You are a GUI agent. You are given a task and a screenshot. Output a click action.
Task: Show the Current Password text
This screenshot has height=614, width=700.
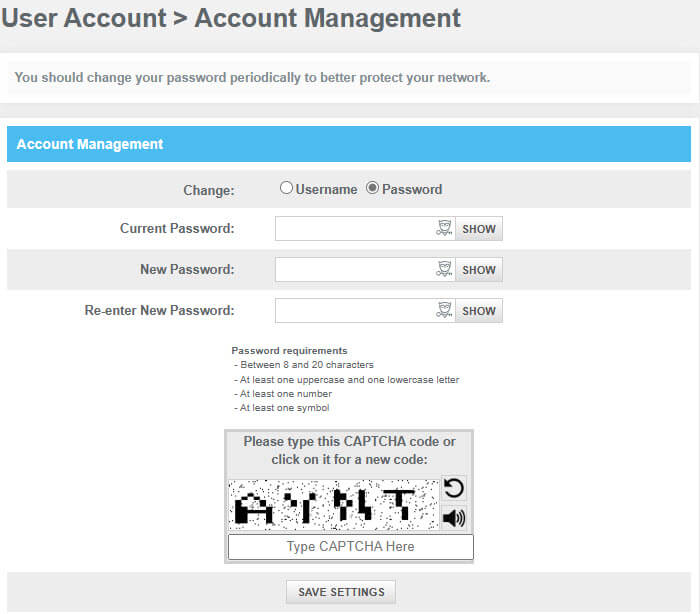[x=479, y=229]
